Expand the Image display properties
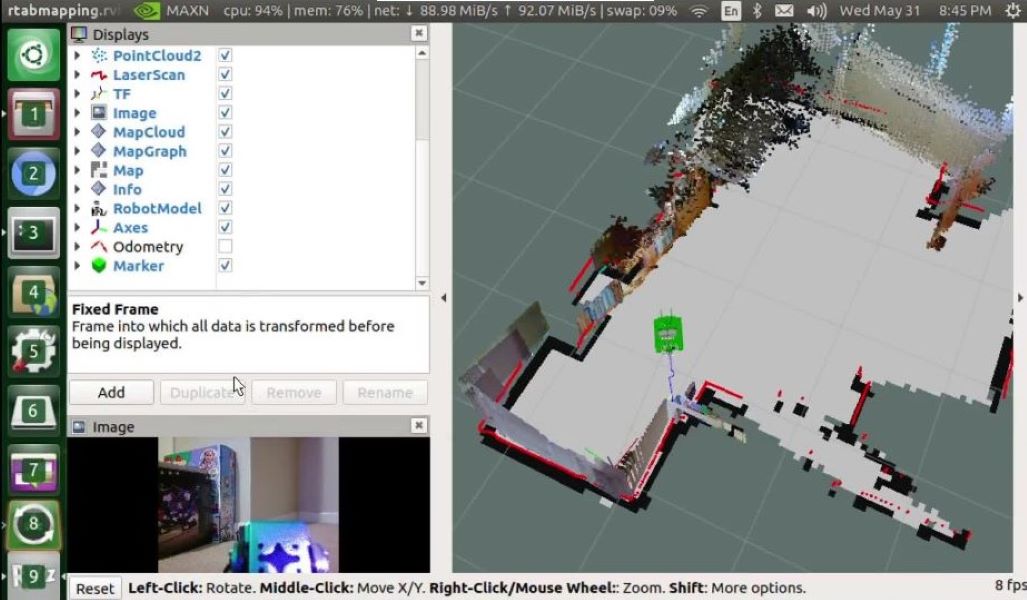 (78, 114)
